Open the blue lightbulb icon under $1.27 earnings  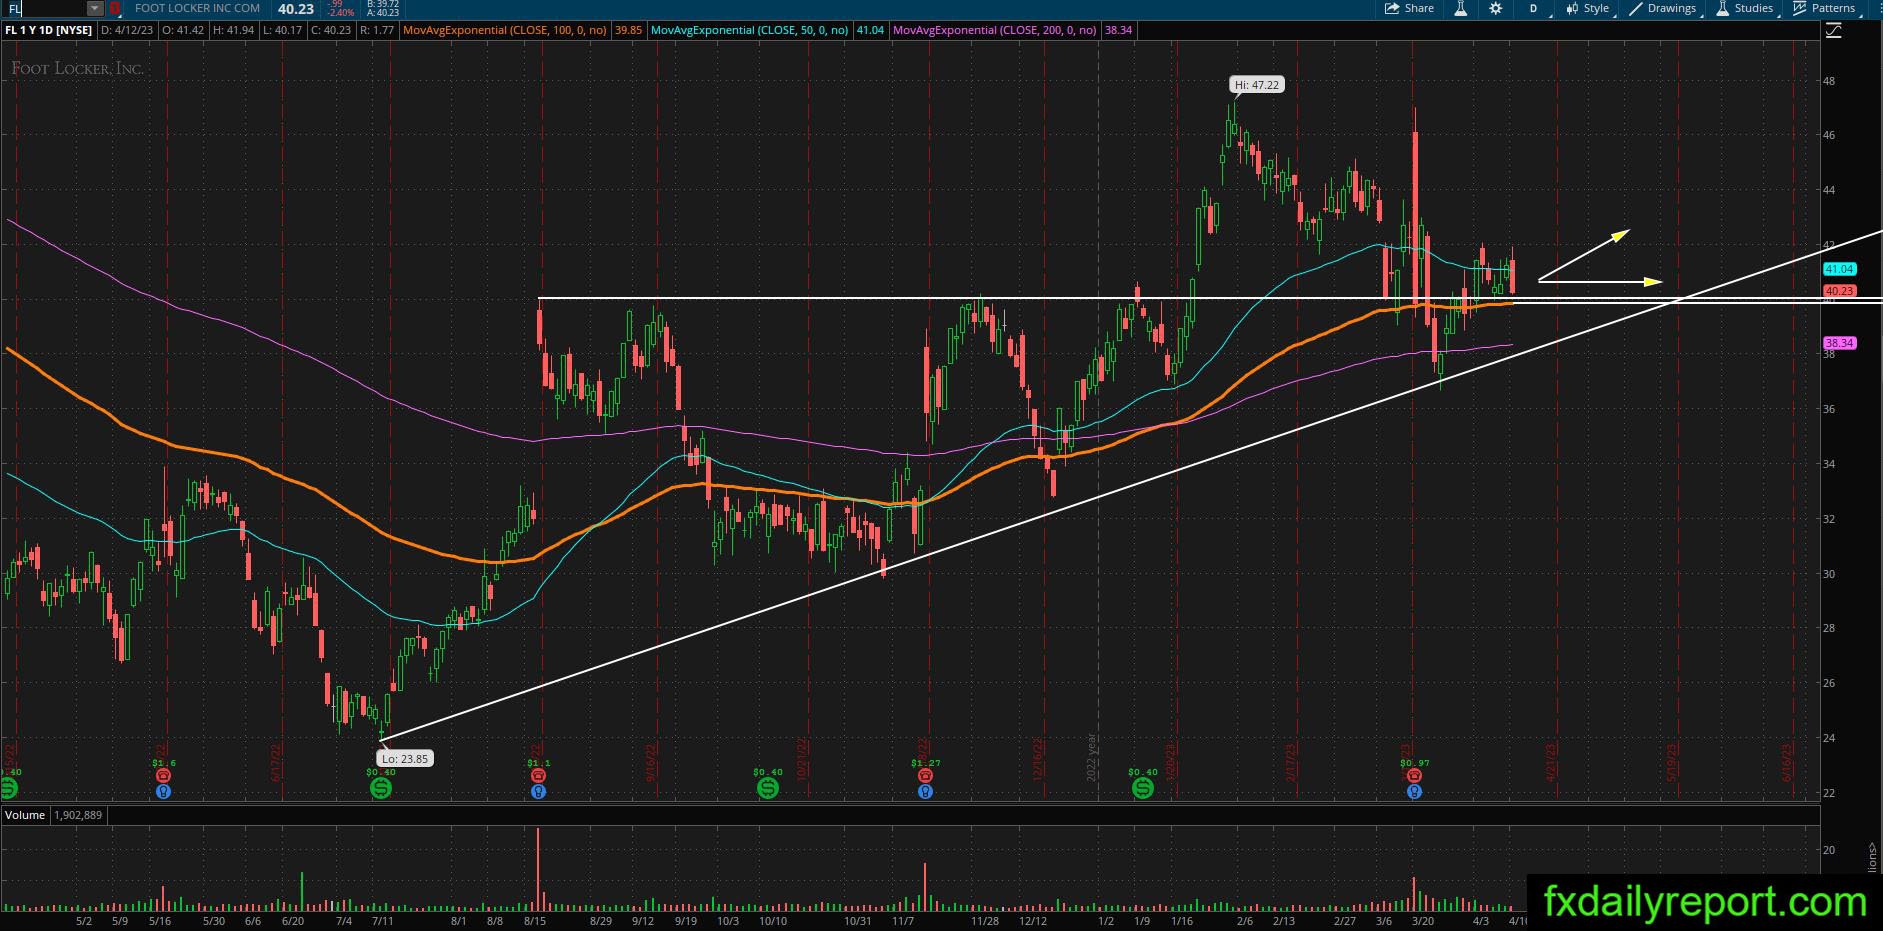point(925,791)
